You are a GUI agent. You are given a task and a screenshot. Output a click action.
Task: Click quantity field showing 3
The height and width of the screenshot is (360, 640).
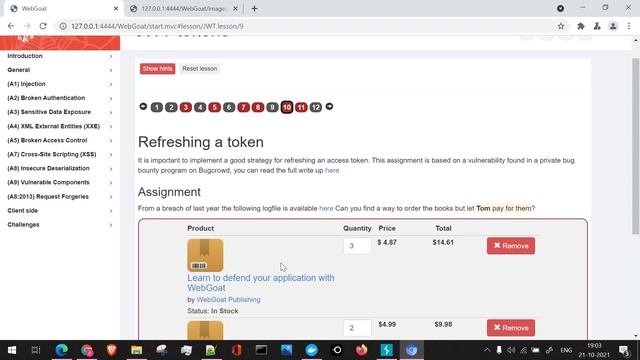[x=357, y=246]
